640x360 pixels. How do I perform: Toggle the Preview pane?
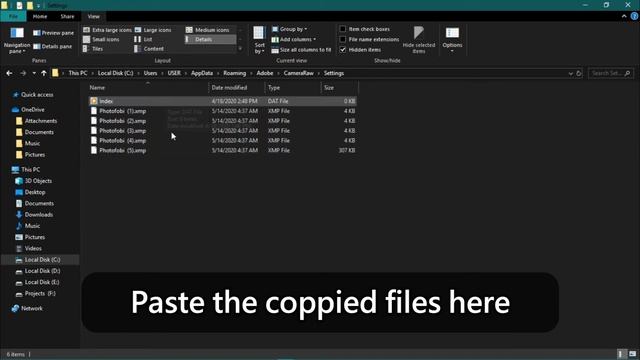(x=53, y=33)
